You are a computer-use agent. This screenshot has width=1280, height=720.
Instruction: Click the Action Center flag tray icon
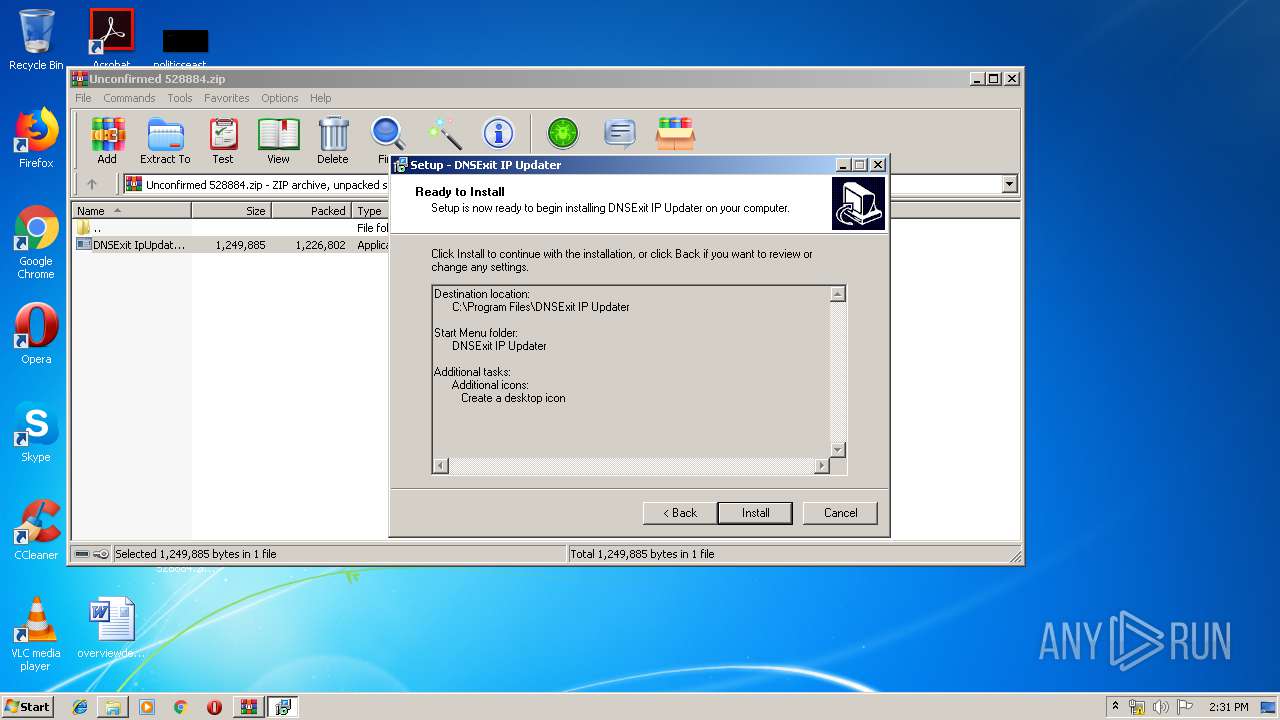[1185, 707]
